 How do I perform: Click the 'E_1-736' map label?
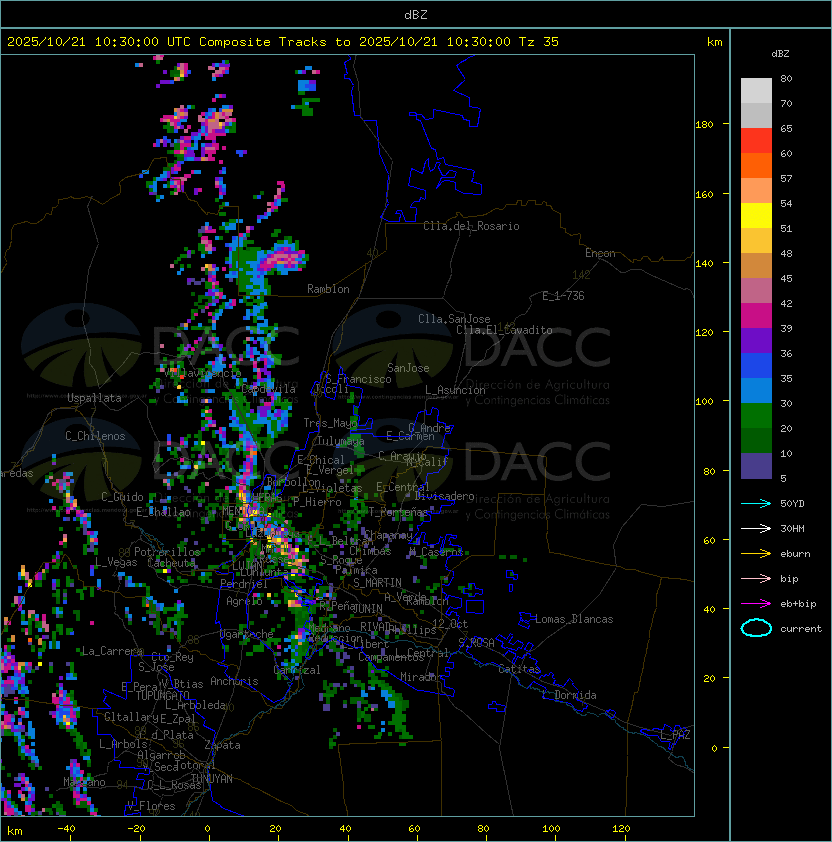[563, 296]
